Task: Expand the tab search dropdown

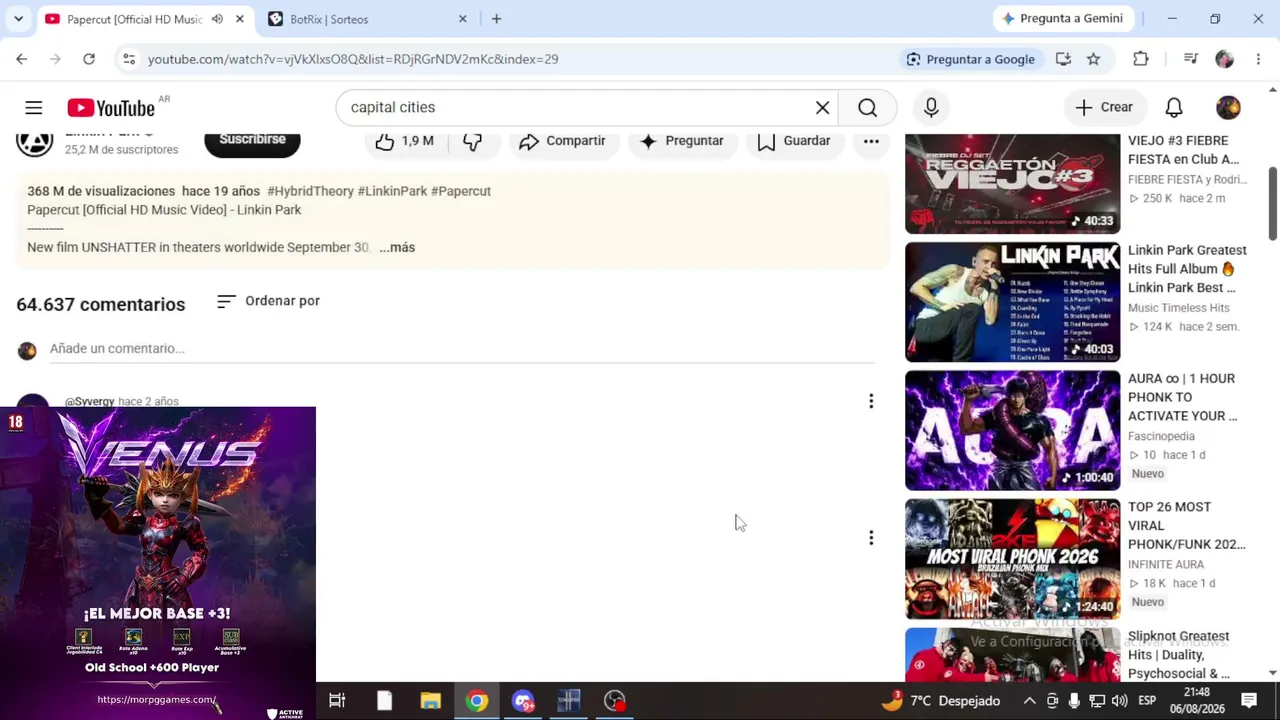Action: (18, 19)
